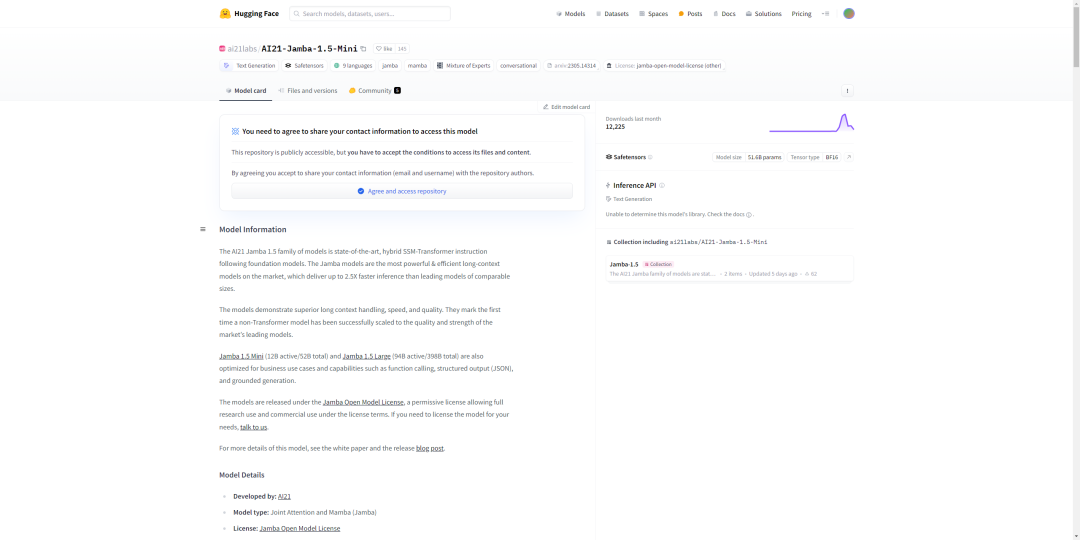The height and width of the screenshot is (540, 1080).
Task: Expand the extra navigation menu next to Pricing
Action: tap(825, 14)
